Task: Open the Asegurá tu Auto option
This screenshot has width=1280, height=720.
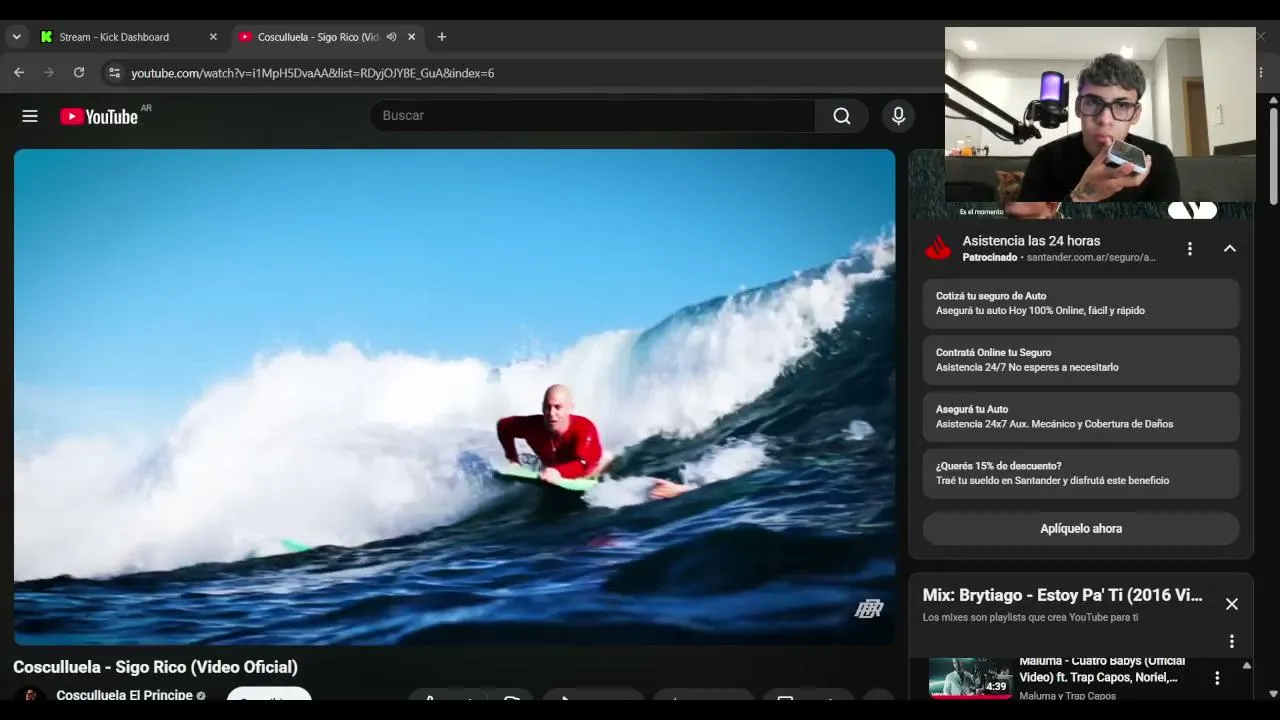Action: (1081, 417)
